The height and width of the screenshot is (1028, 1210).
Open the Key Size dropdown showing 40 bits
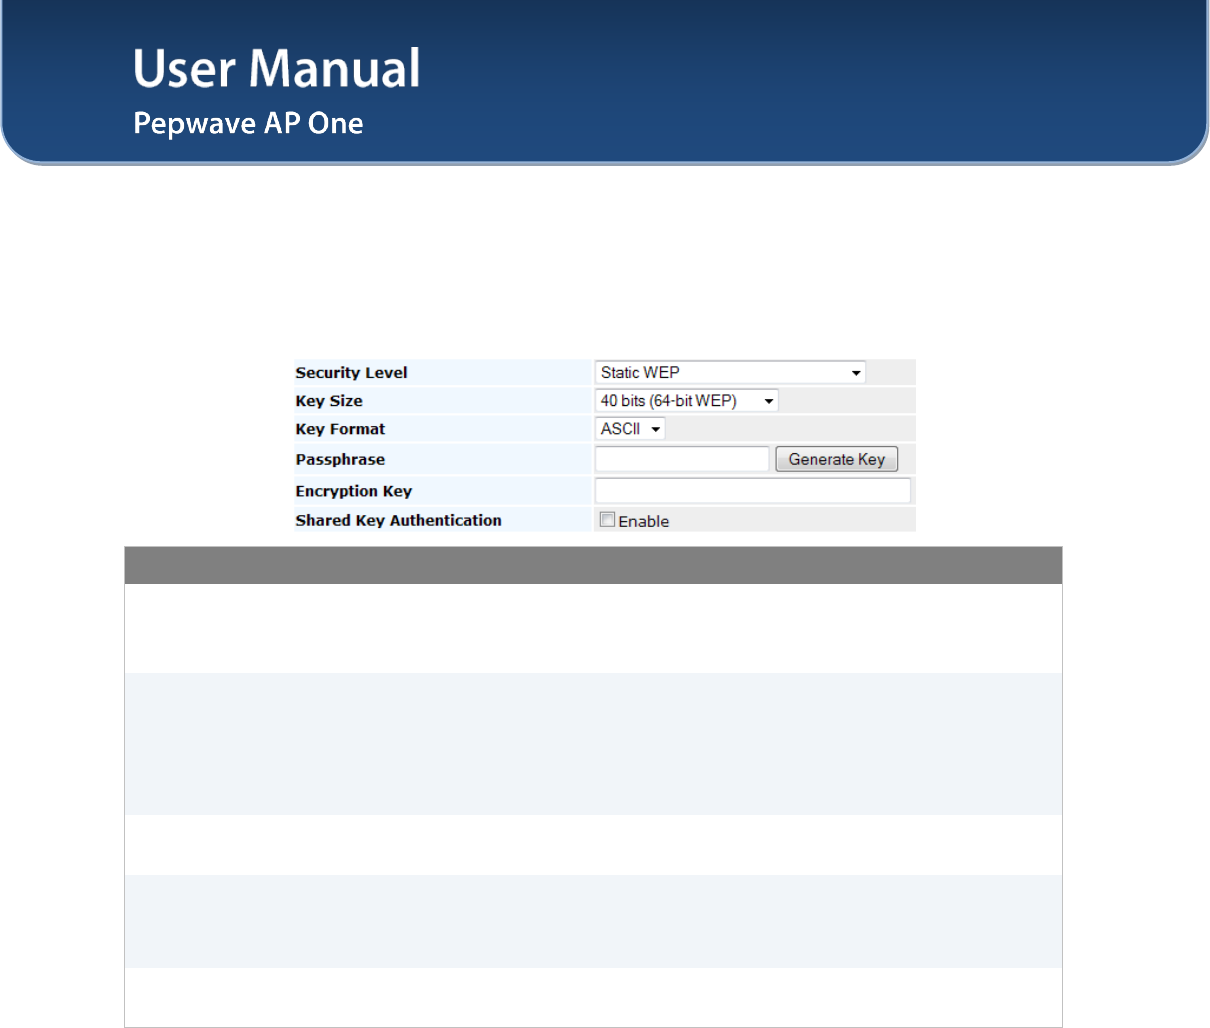pyautogui.click(x=686, y=401)
